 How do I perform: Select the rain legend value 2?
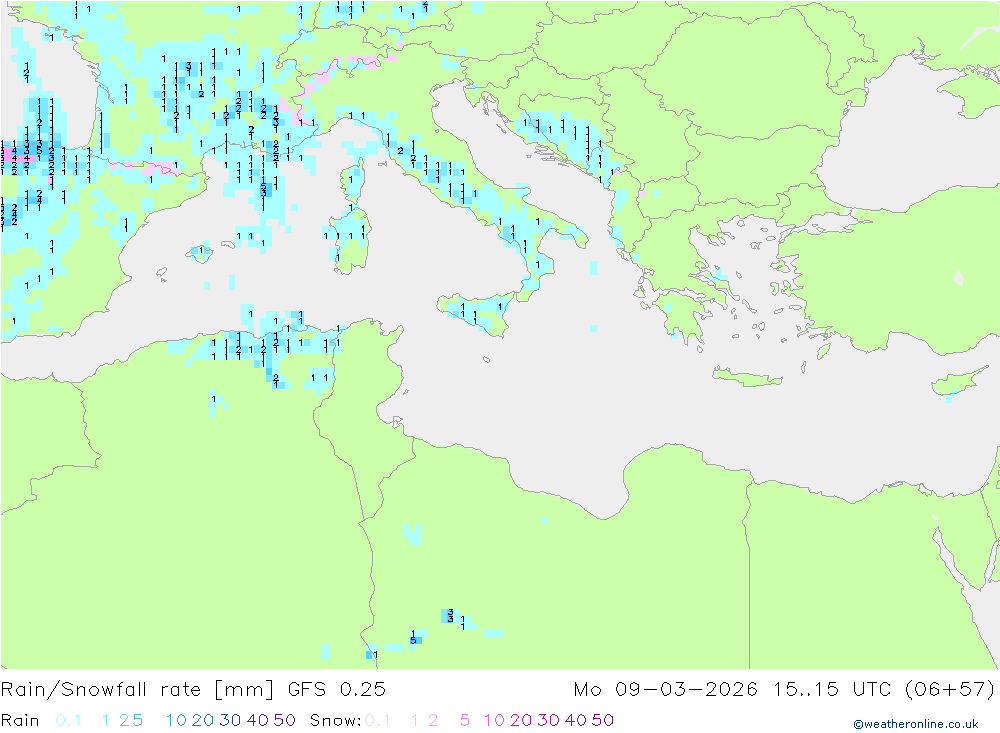(x=124, y=720)
